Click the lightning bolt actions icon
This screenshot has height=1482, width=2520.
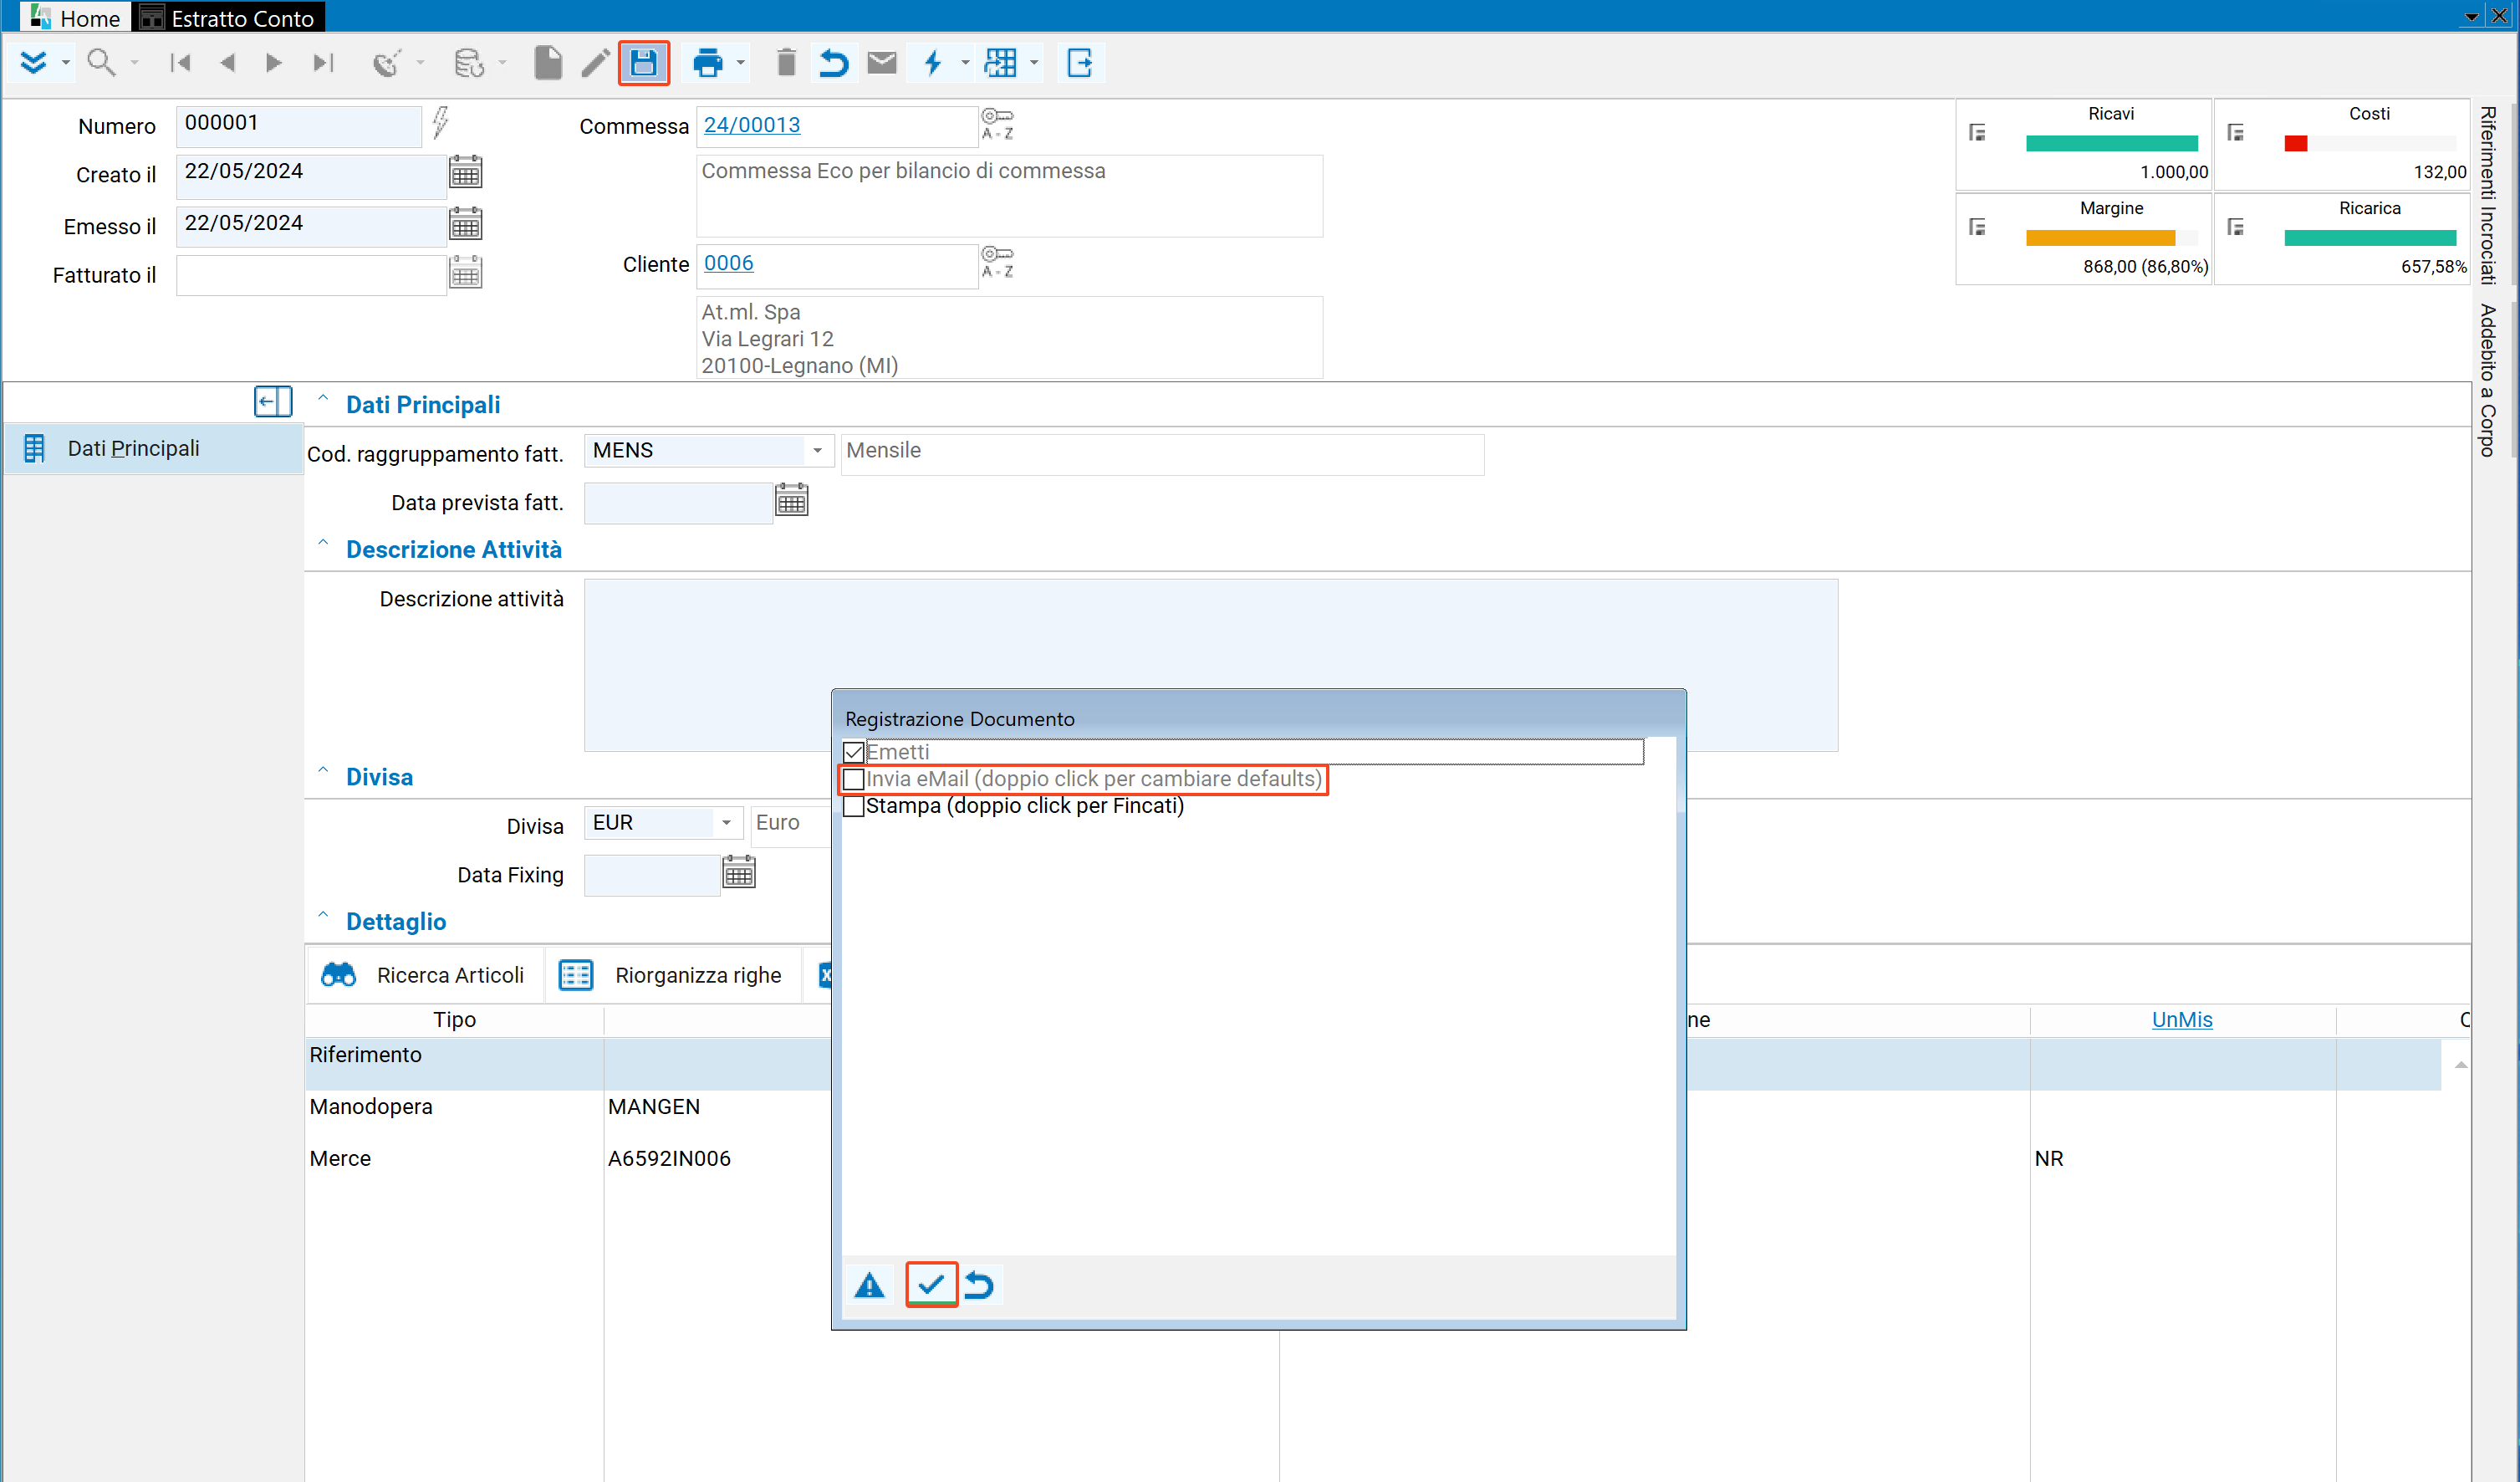933,63
